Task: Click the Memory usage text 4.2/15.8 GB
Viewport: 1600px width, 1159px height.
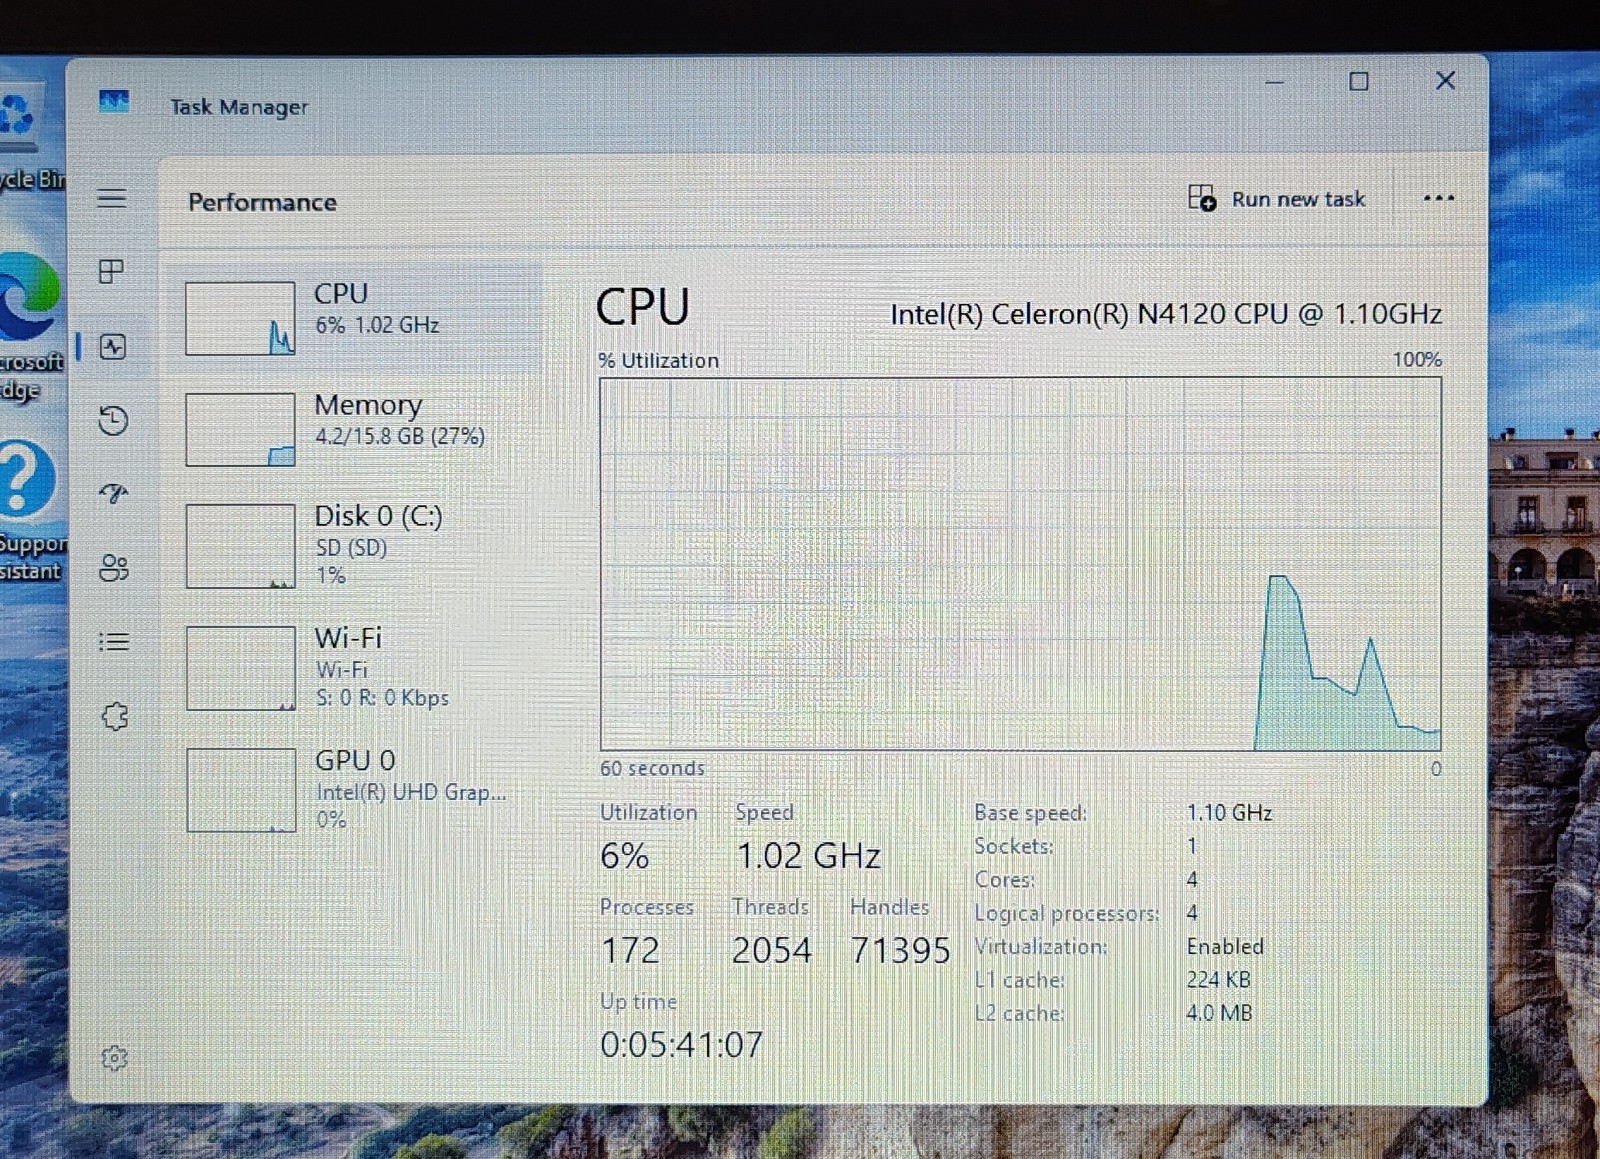Action: [399, 436]
